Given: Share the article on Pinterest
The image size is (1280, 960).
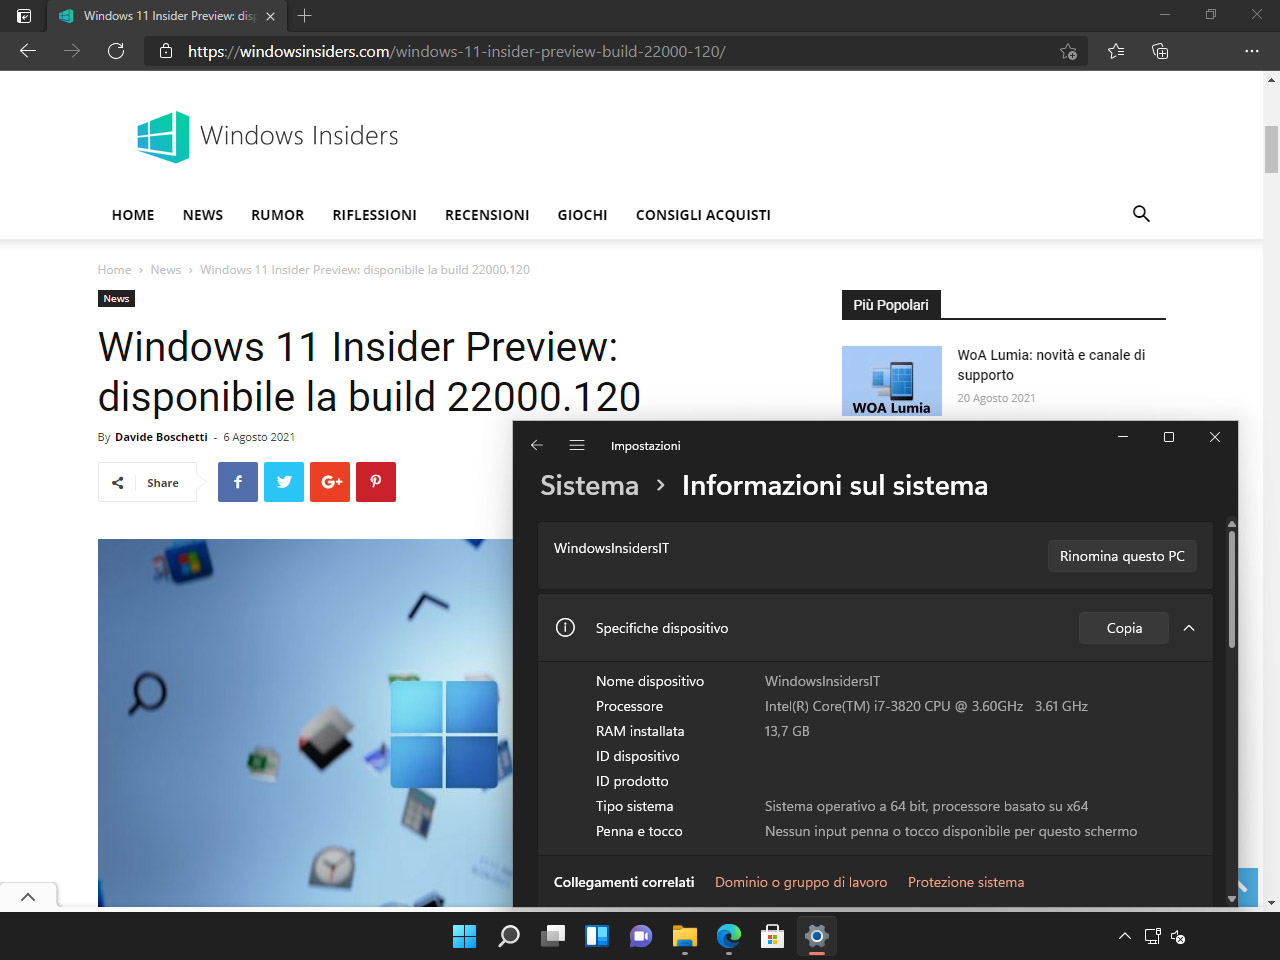Looking at the screenshot, I should 376,482.
